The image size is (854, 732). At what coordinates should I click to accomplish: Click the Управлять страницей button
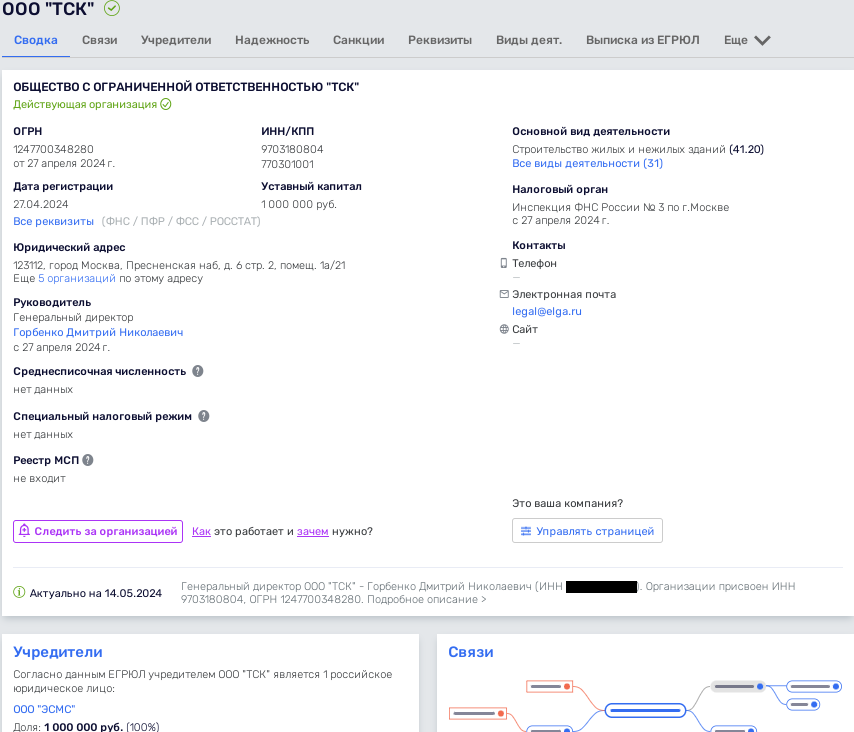pyautogui.click(x=587, y=531)
